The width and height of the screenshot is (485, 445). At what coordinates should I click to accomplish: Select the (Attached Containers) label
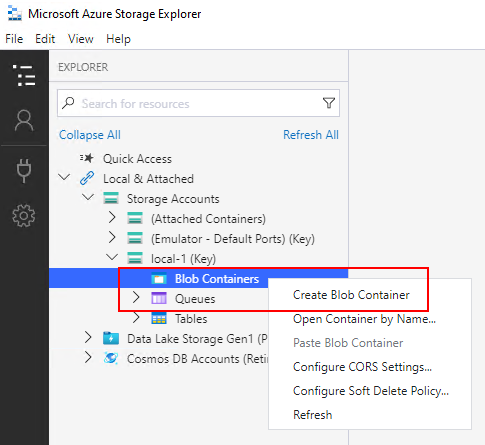click(x=208, y=219)
